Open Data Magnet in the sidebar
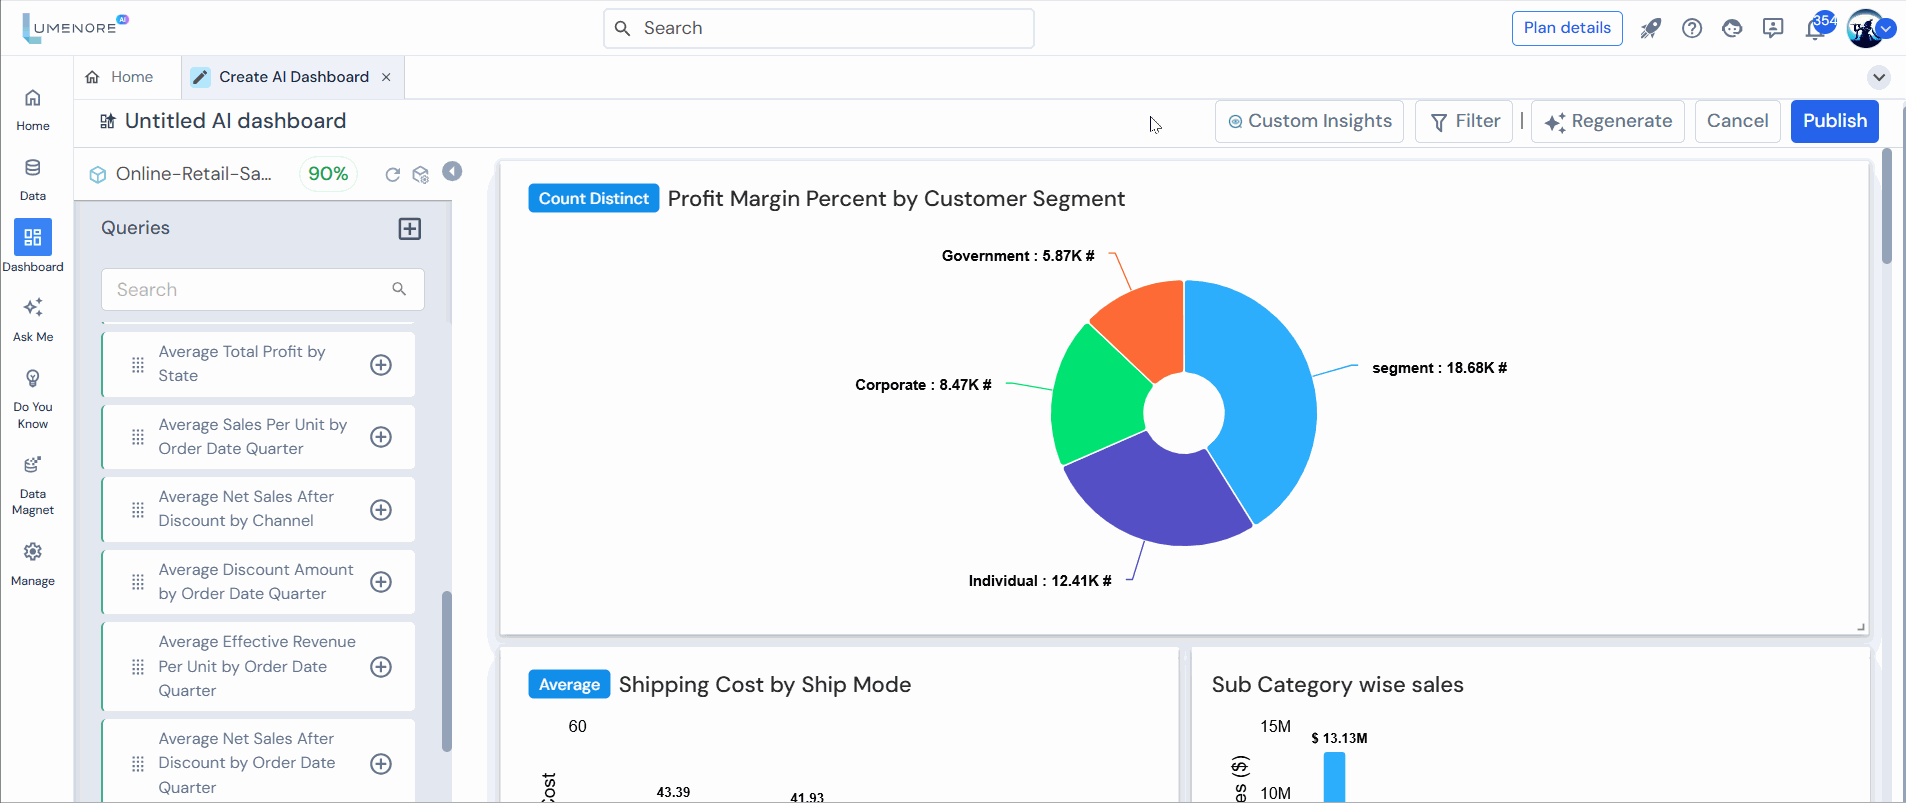This screenshot has height=803, width=1906. tap(33, 484)
